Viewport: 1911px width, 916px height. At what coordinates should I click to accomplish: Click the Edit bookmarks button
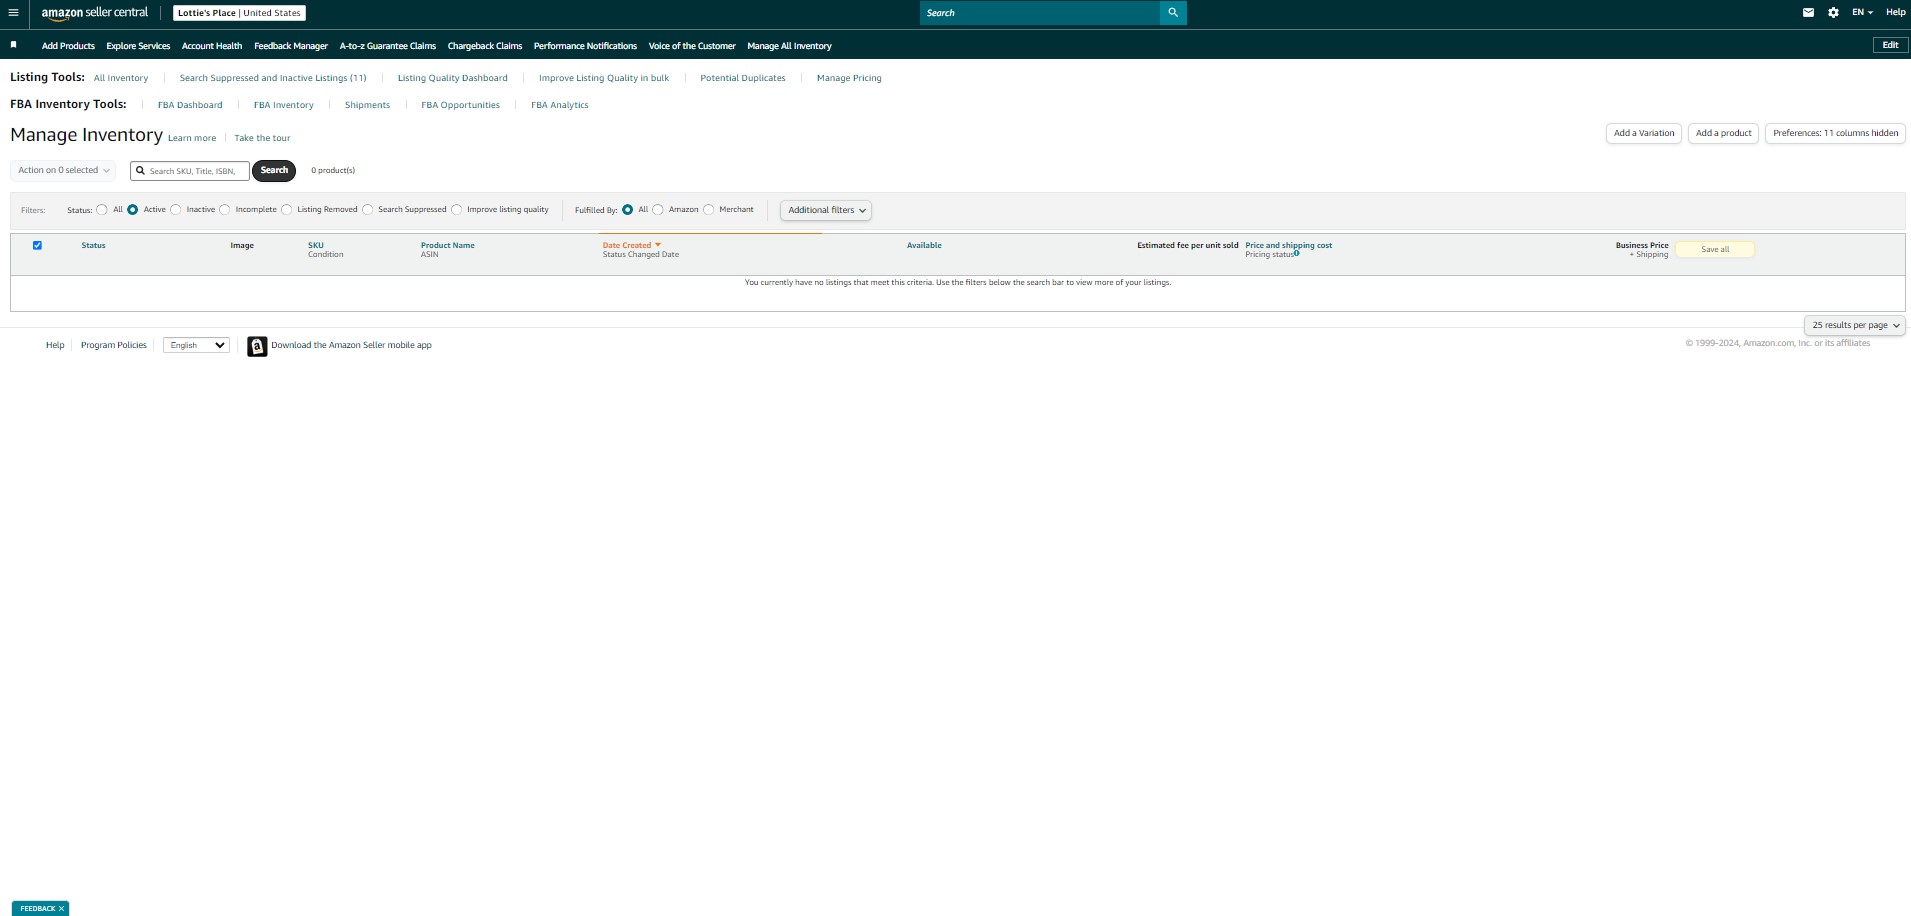point(1890,45)
